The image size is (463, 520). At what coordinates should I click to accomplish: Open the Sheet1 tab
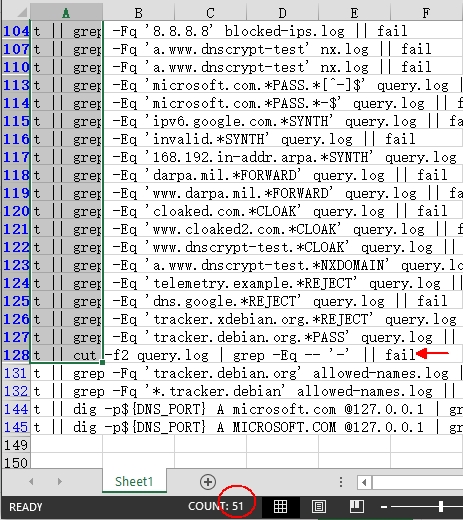[x=134, y=481]
